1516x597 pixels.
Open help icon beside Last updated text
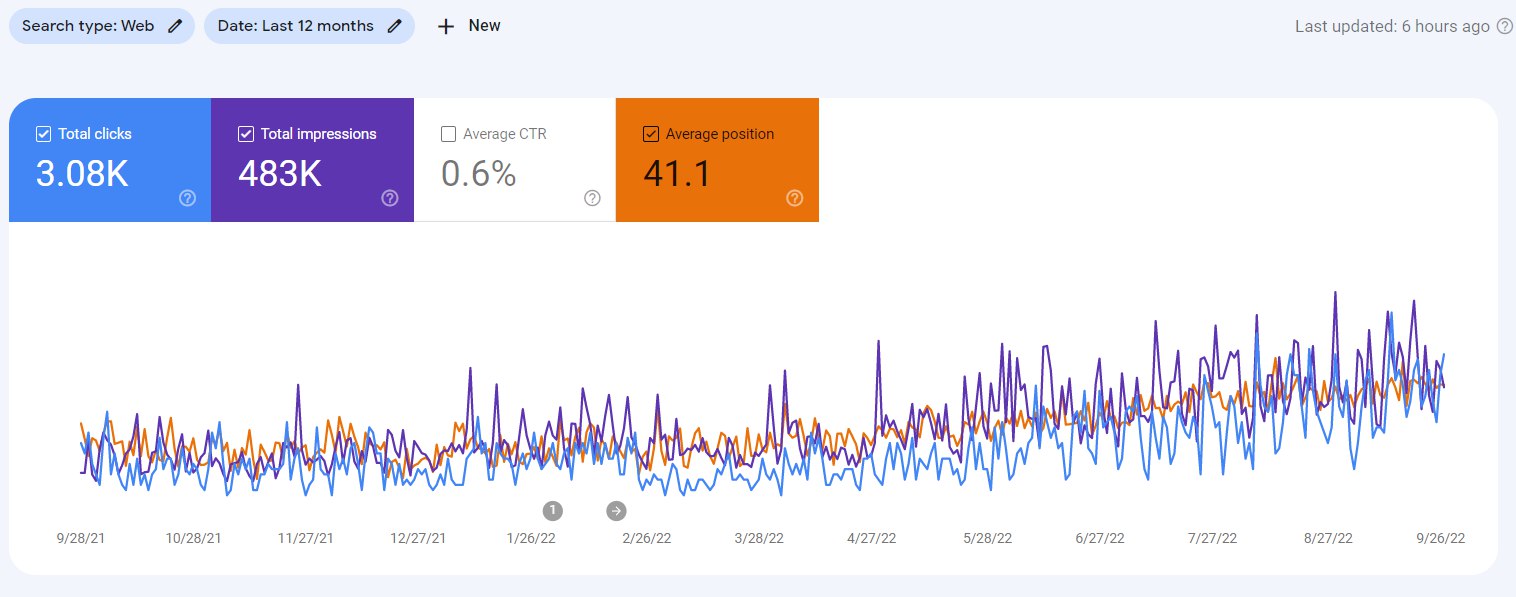click(1504, 27)
